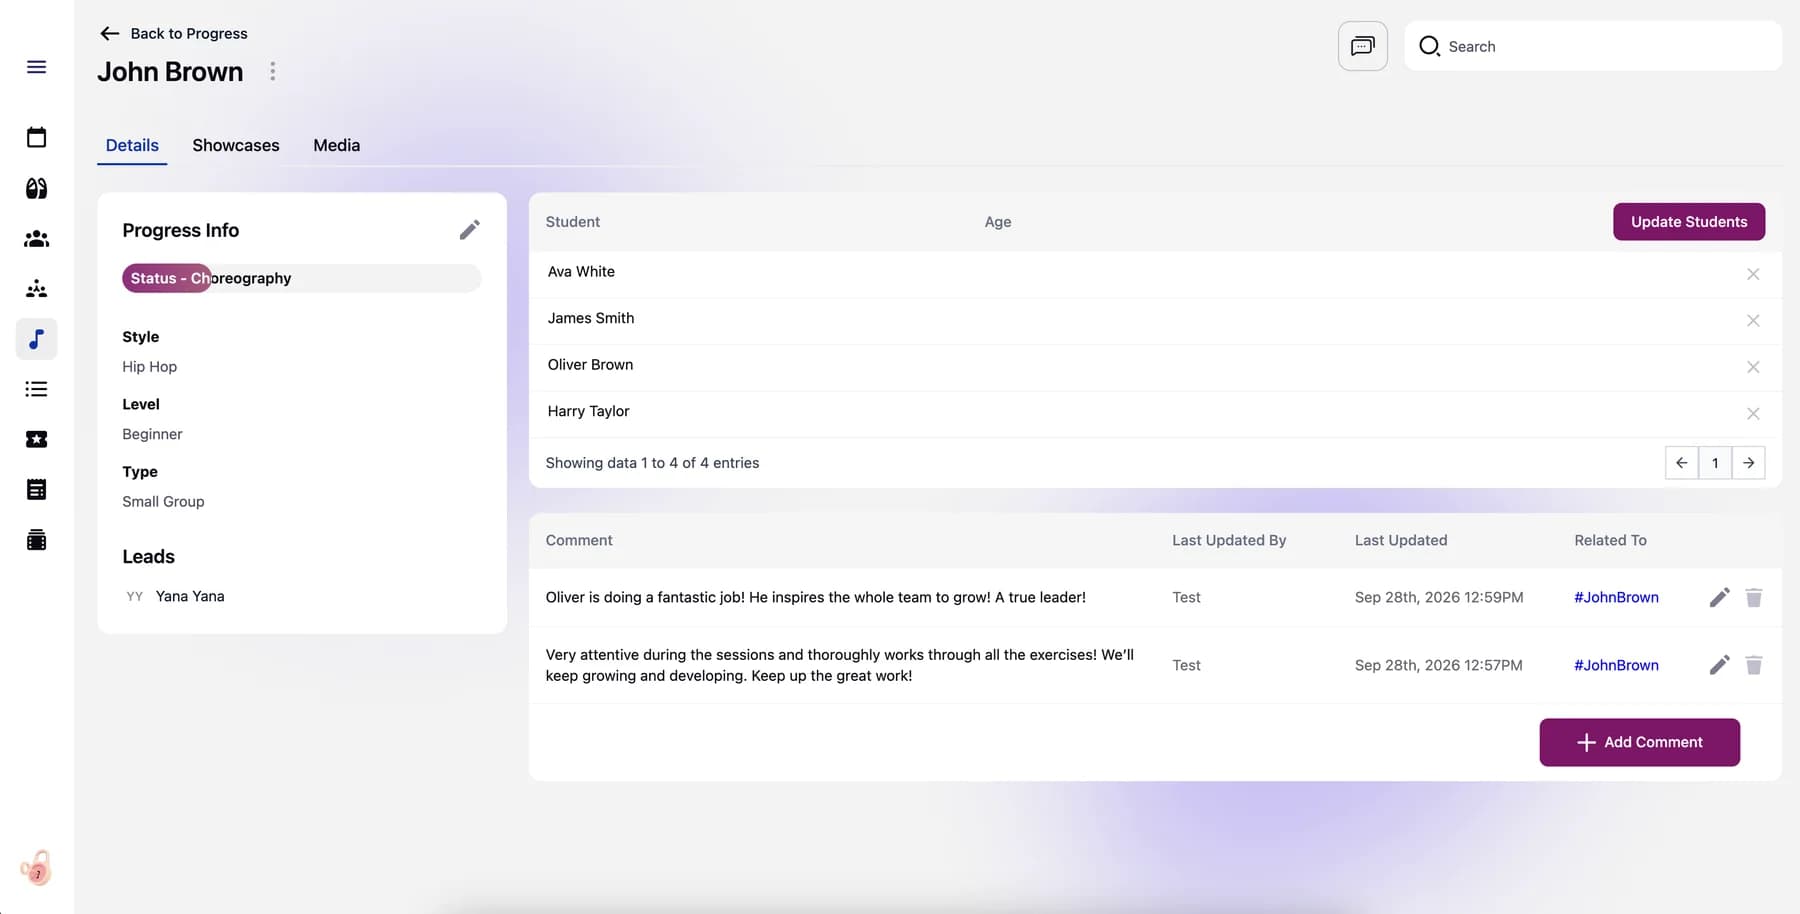Switch to the Showcases tab
1800x914 pixels.
pyautogui.click(x=236, y=145)
